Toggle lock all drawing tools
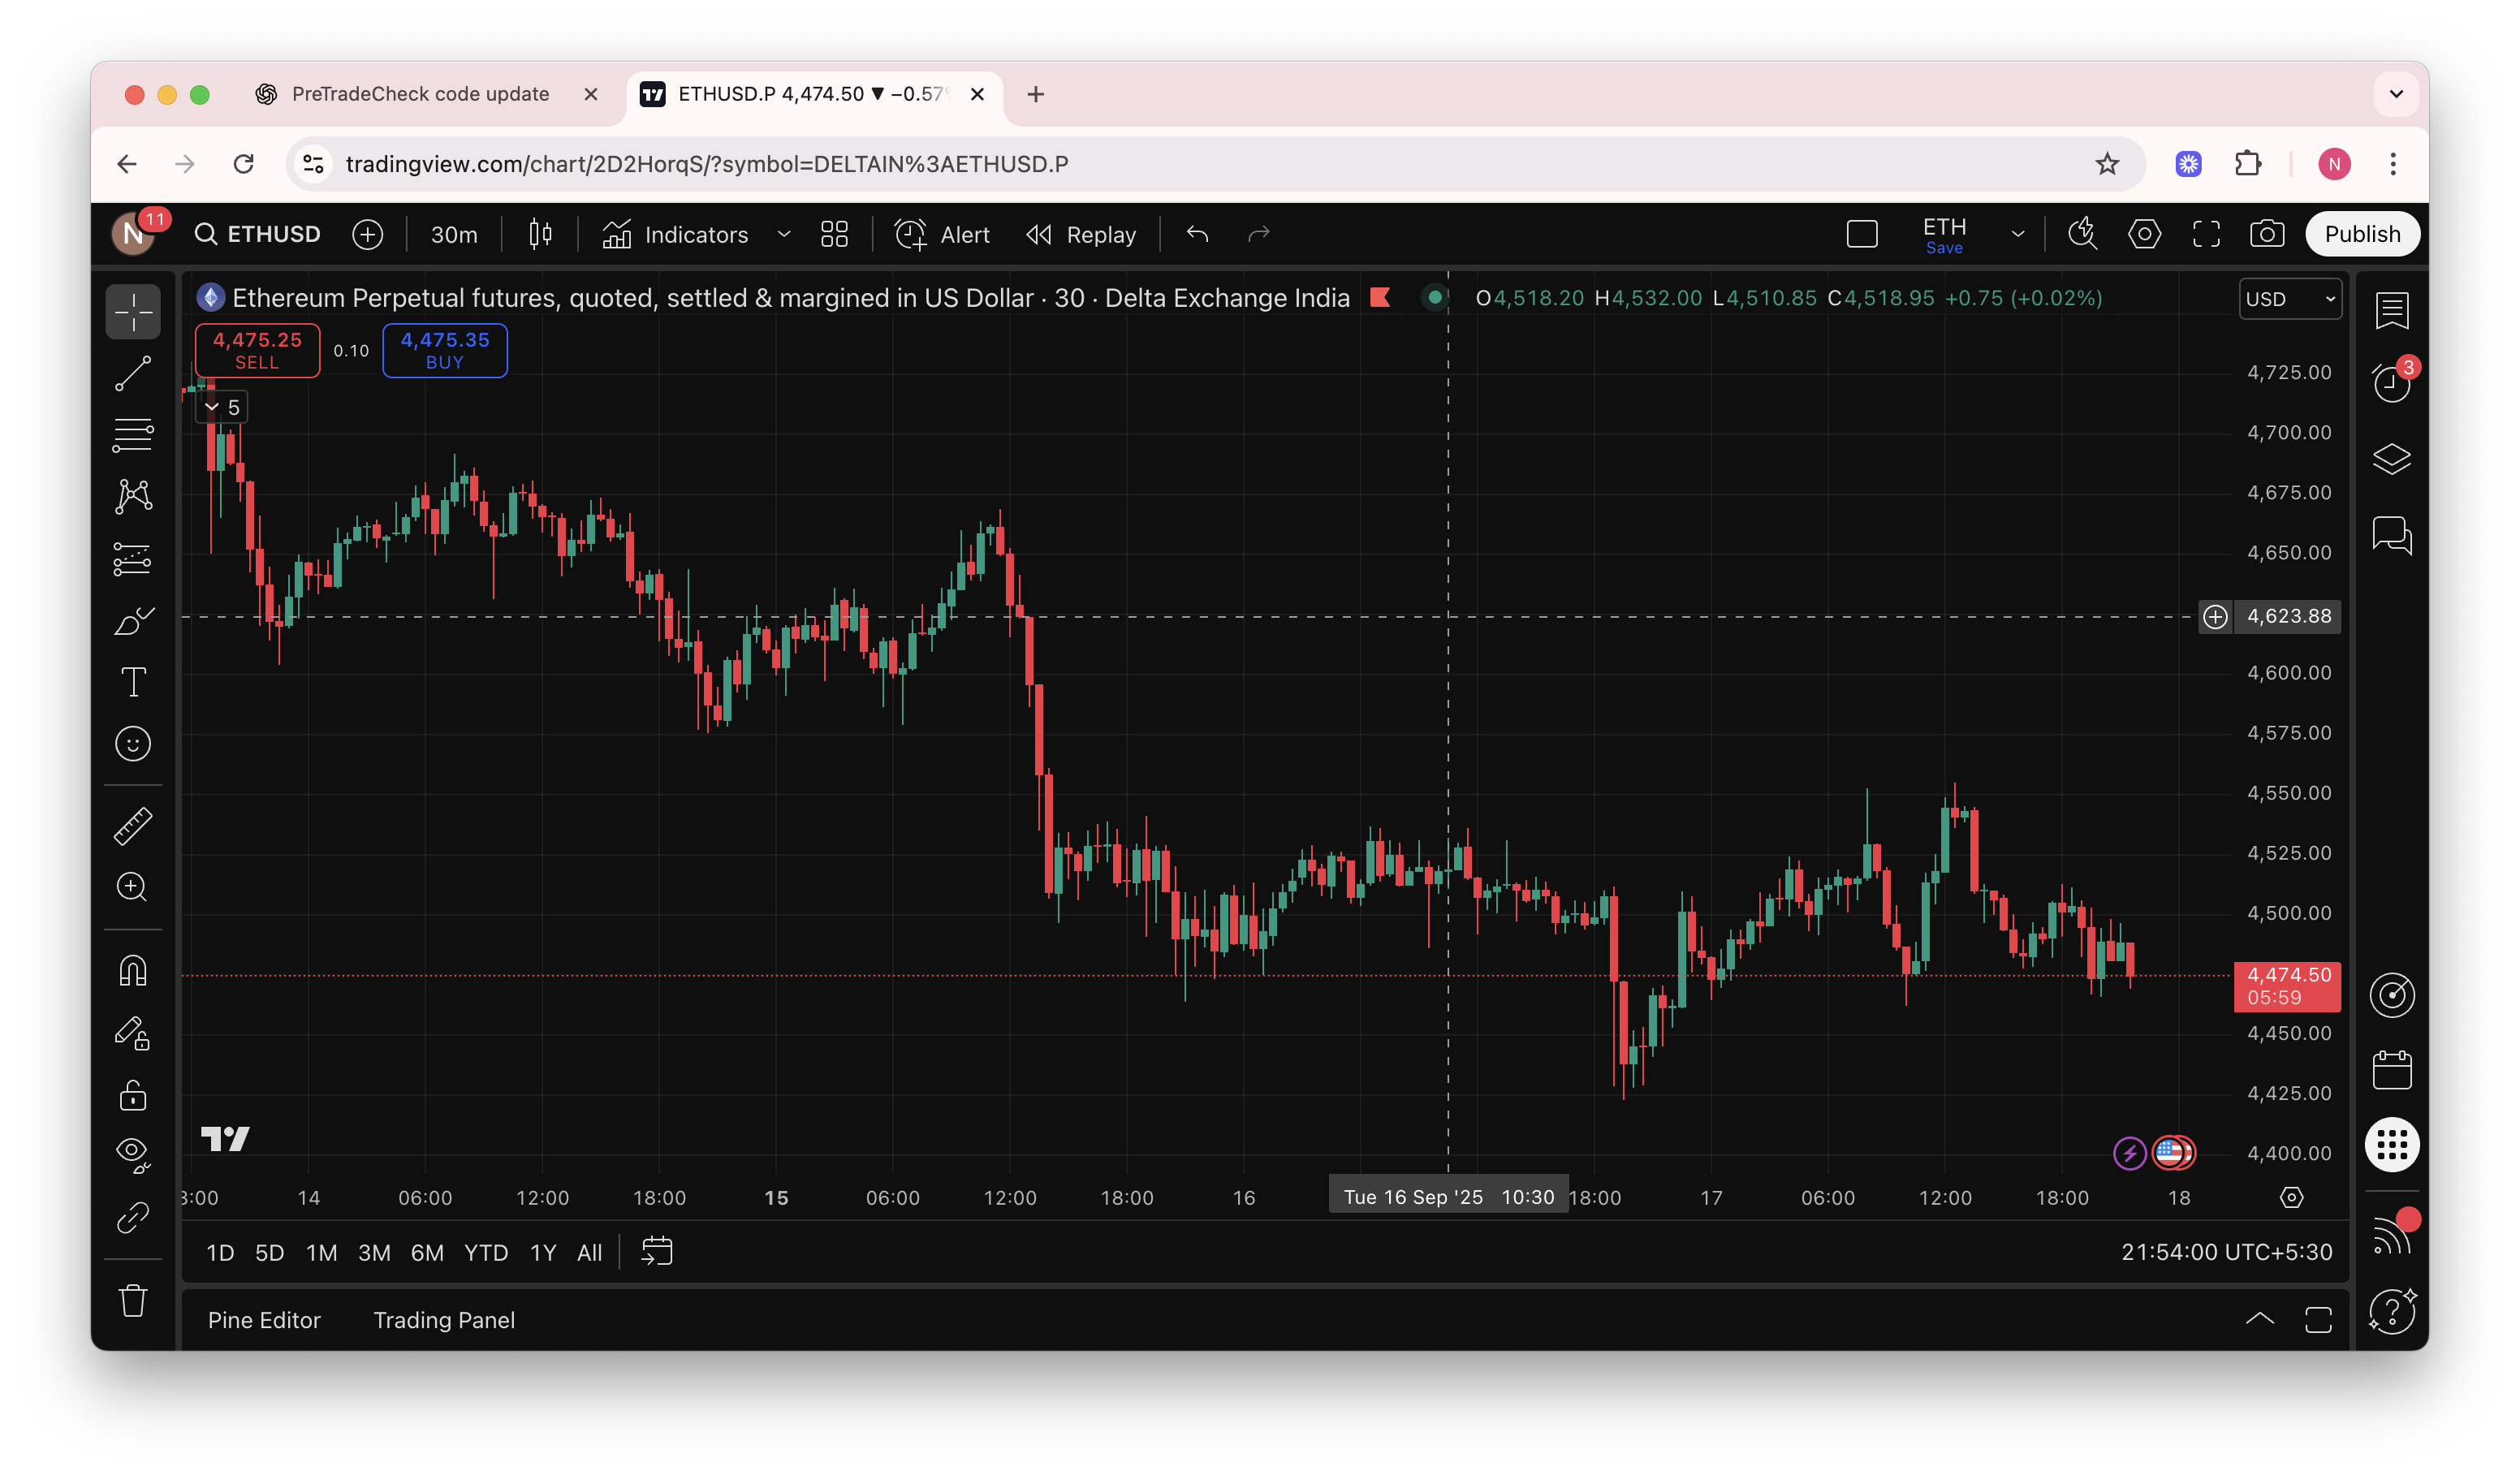The image size is (2520, 1471). pos(133,1095)
